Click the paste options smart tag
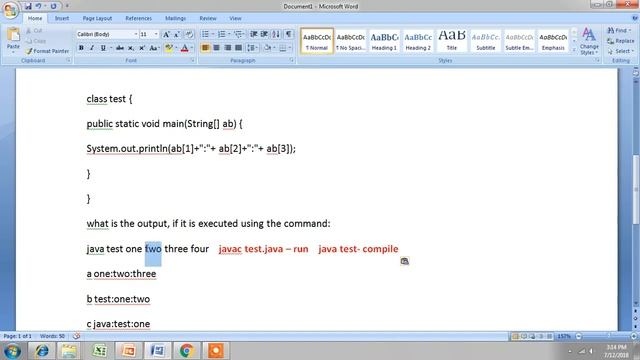This screenshot has width=640, height=360. (x=404, y=261)
